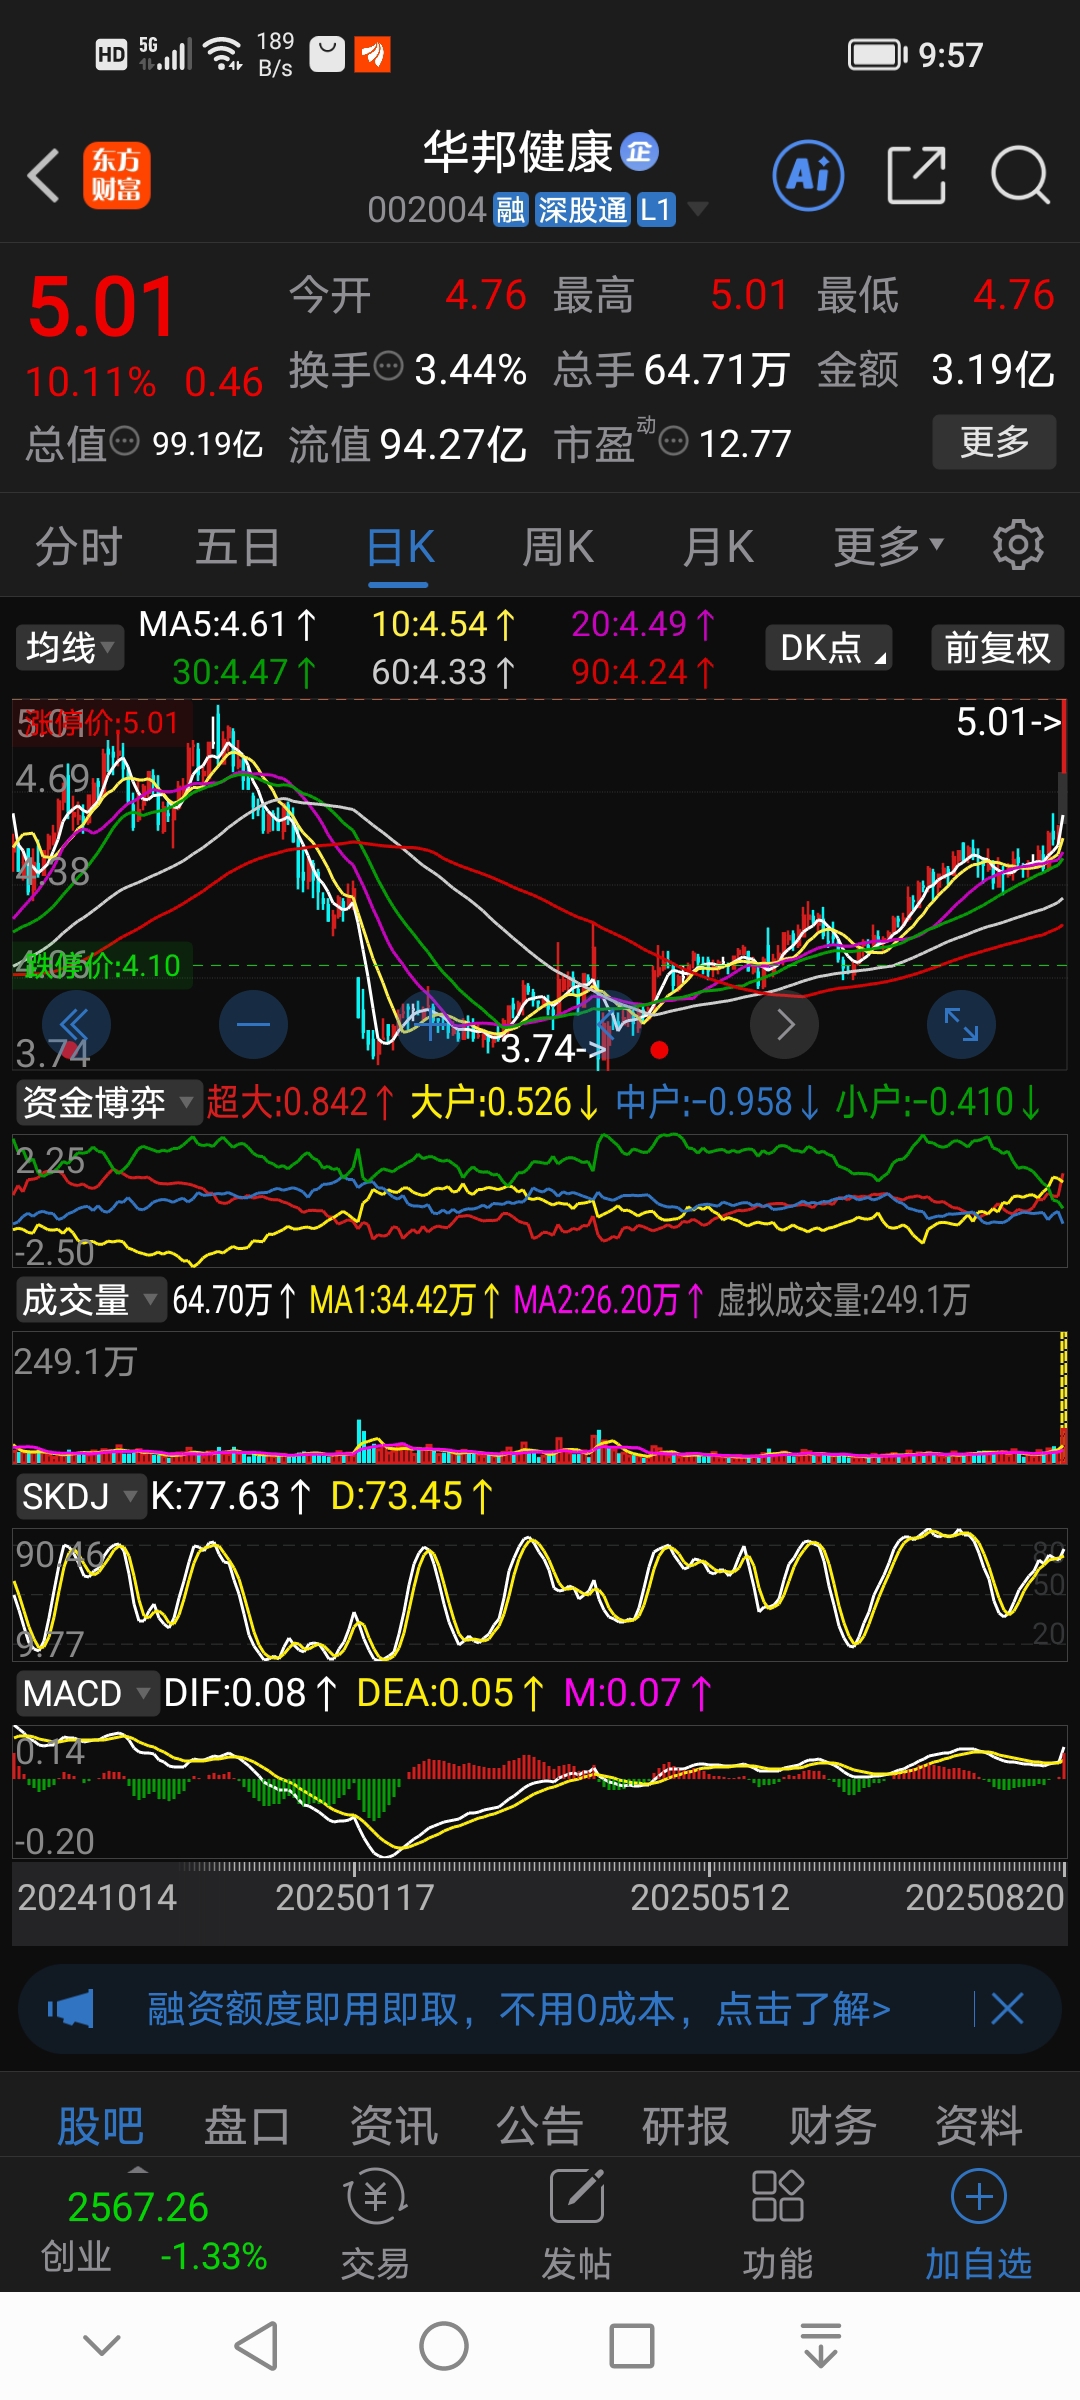Open 交易 trade icon
Image resolution: width=1080 pixels, height=2400 pixels.
tap(375, 2224)
